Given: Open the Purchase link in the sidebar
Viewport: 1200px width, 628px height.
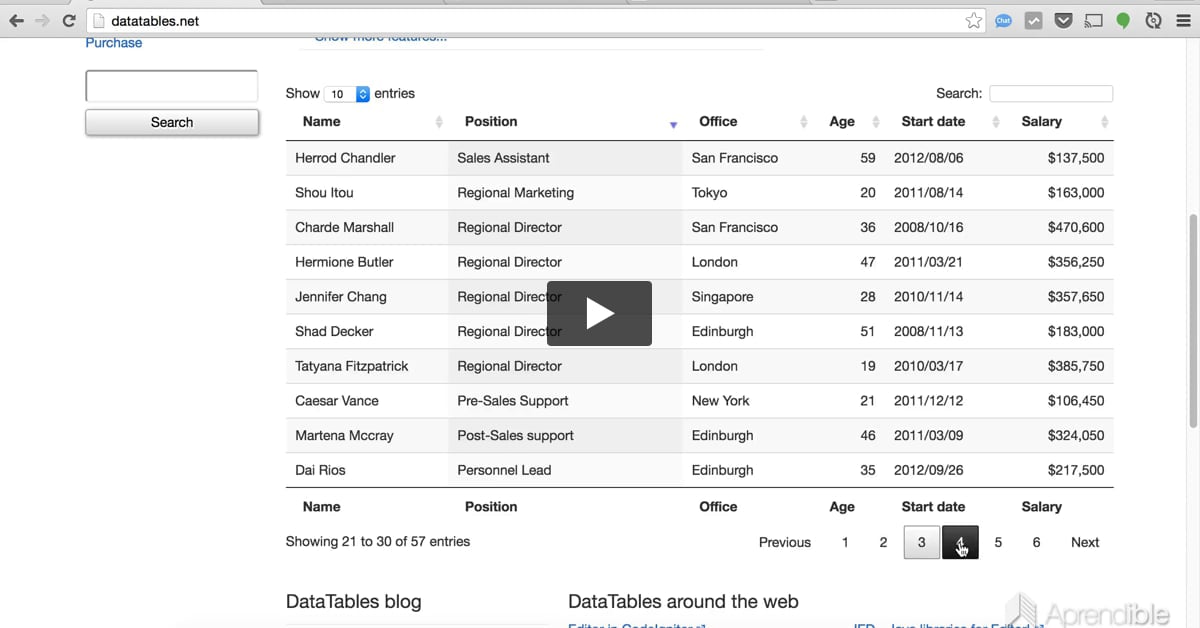Looking at the screenshot, I should pos(114,43).
